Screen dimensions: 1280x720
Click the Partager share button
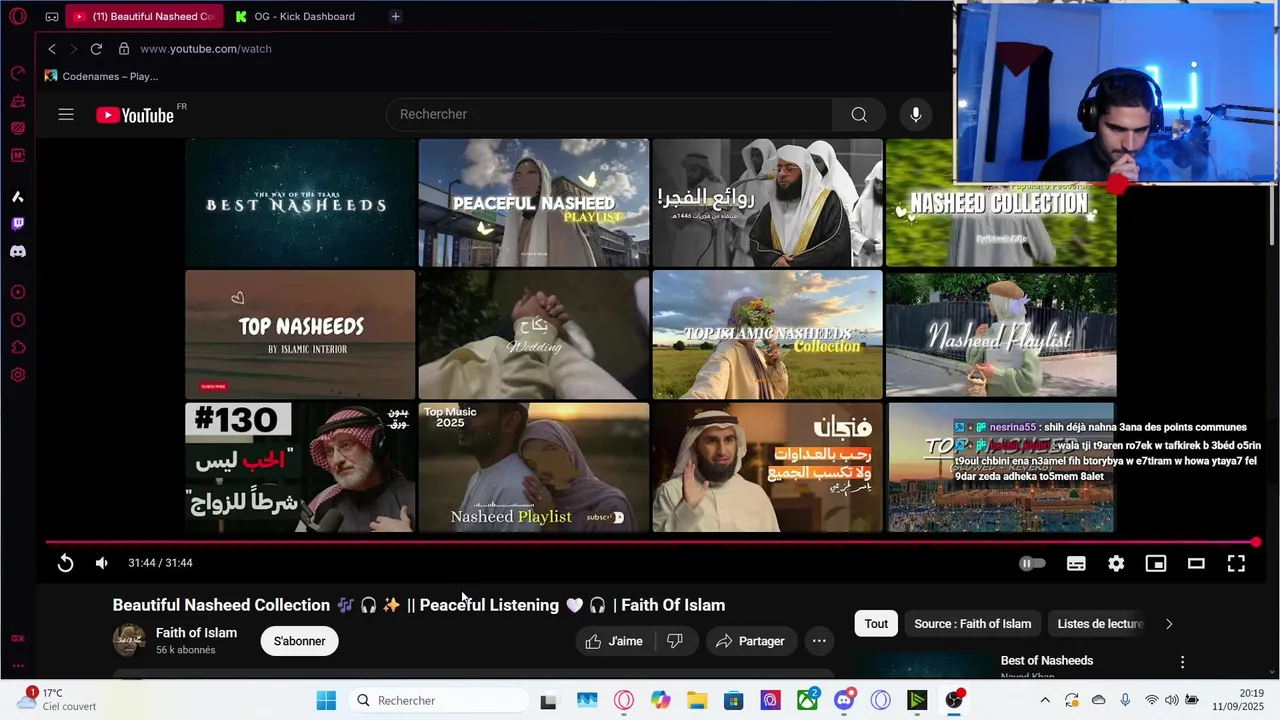coord(750,641)
